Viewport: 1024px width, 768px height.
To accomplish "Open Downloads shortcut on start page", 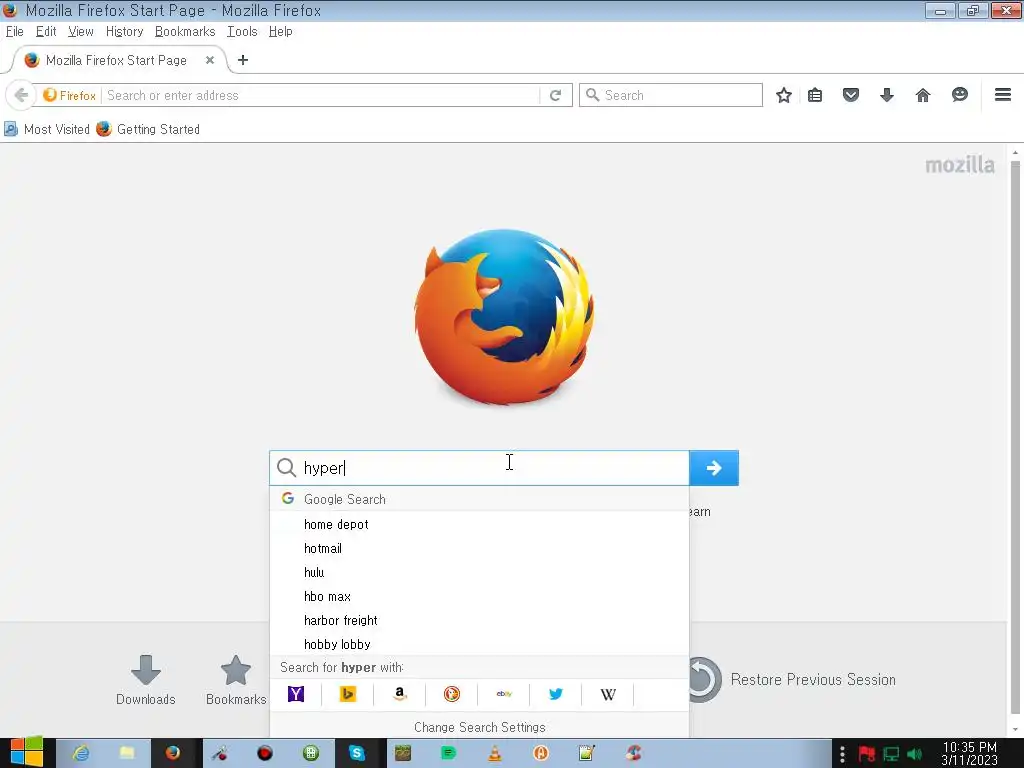I will 146,680.
